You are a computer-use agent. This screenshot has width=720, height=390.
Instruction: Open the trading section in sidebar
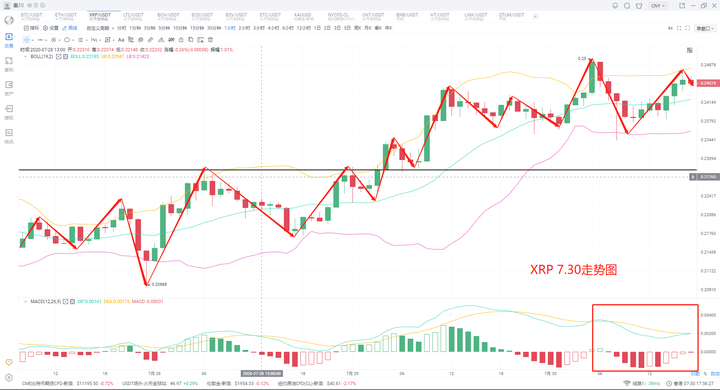(x=9, y=40)
